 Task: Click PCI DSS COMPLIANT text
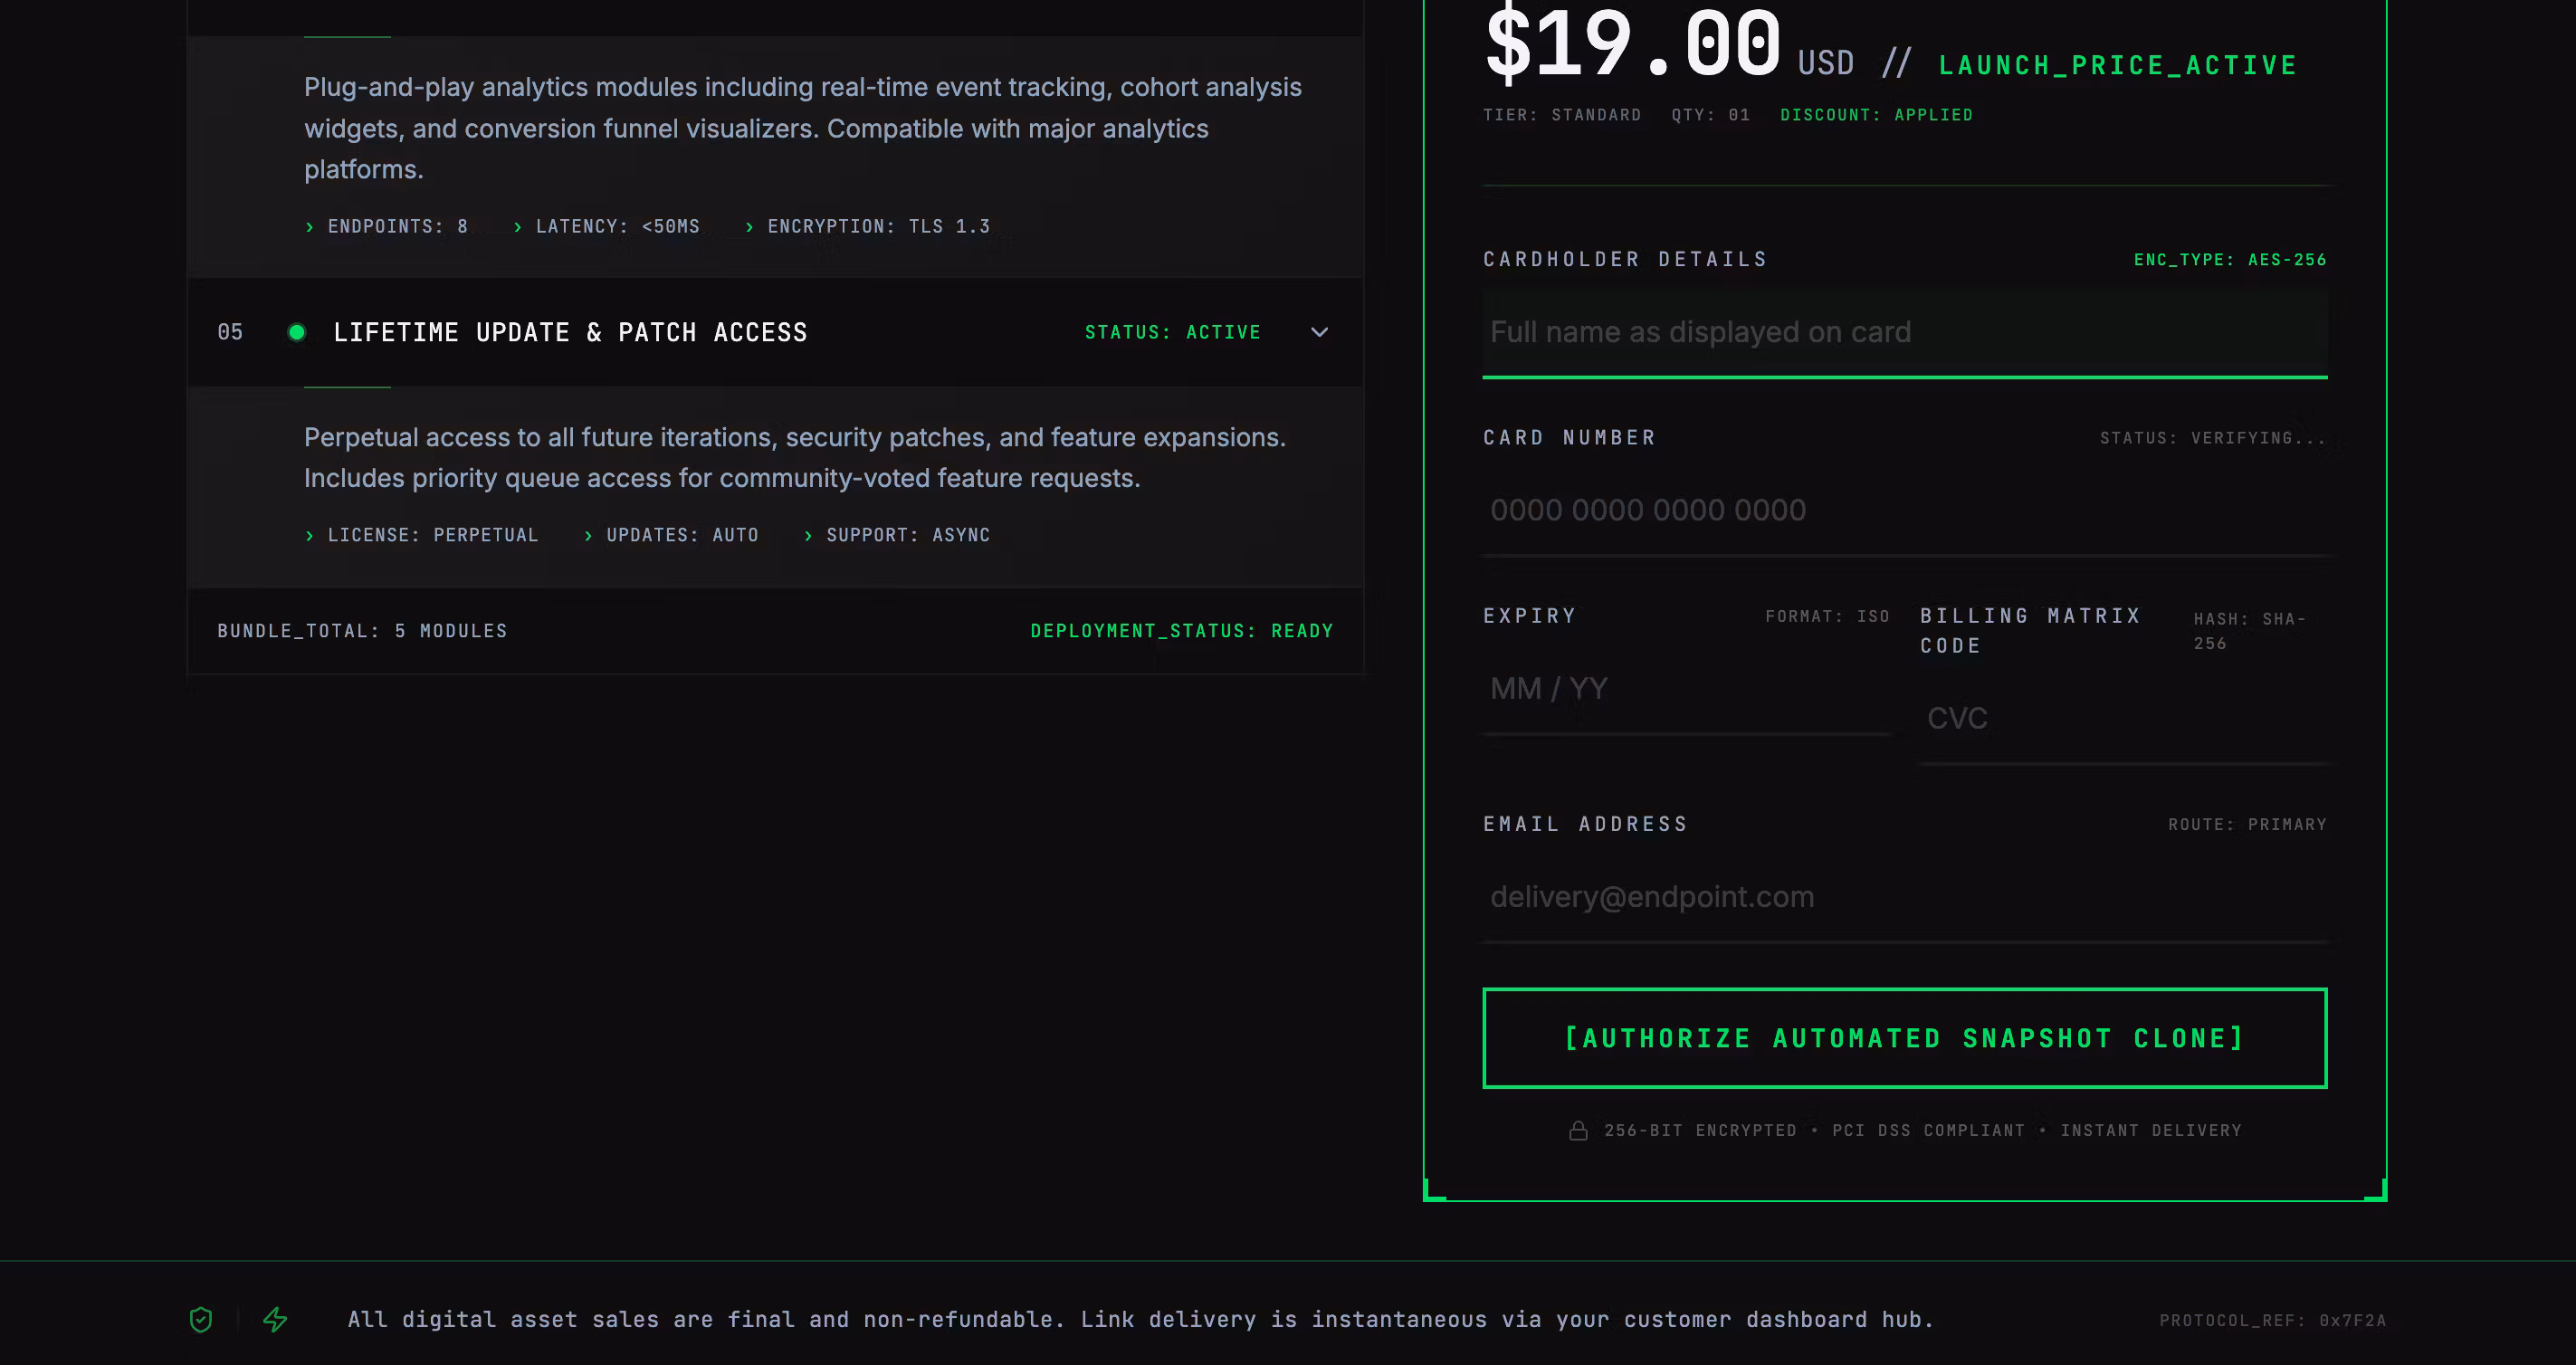(1928, 1131)
